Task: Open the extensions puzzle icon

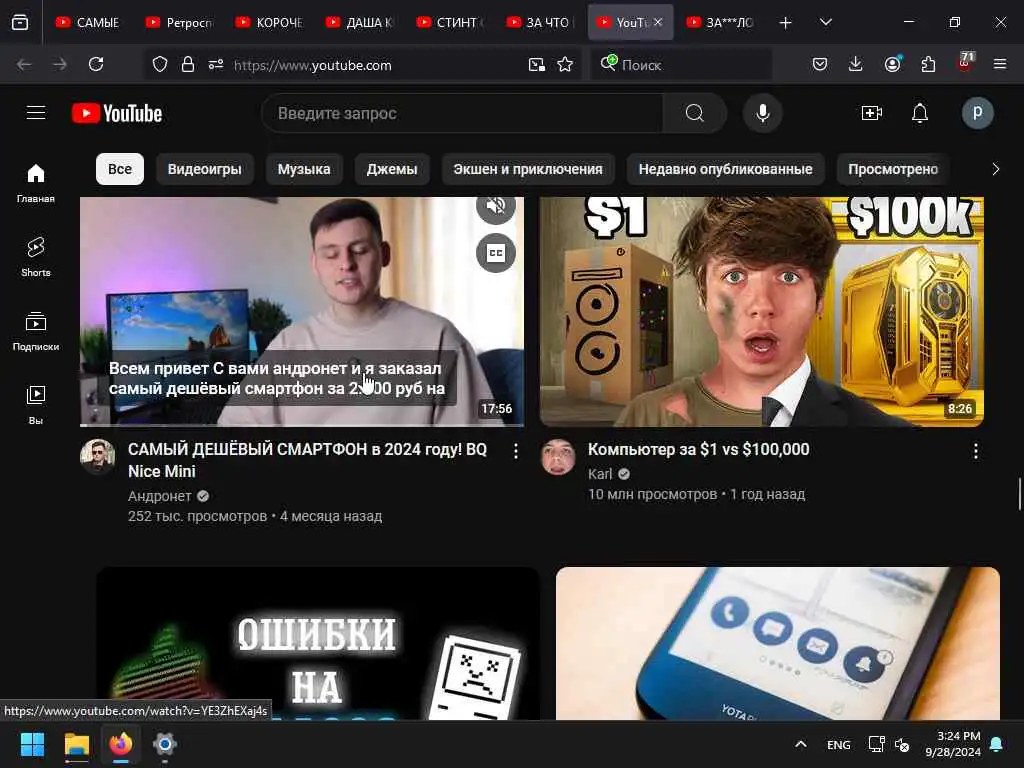Action: (x=928, y=64)
